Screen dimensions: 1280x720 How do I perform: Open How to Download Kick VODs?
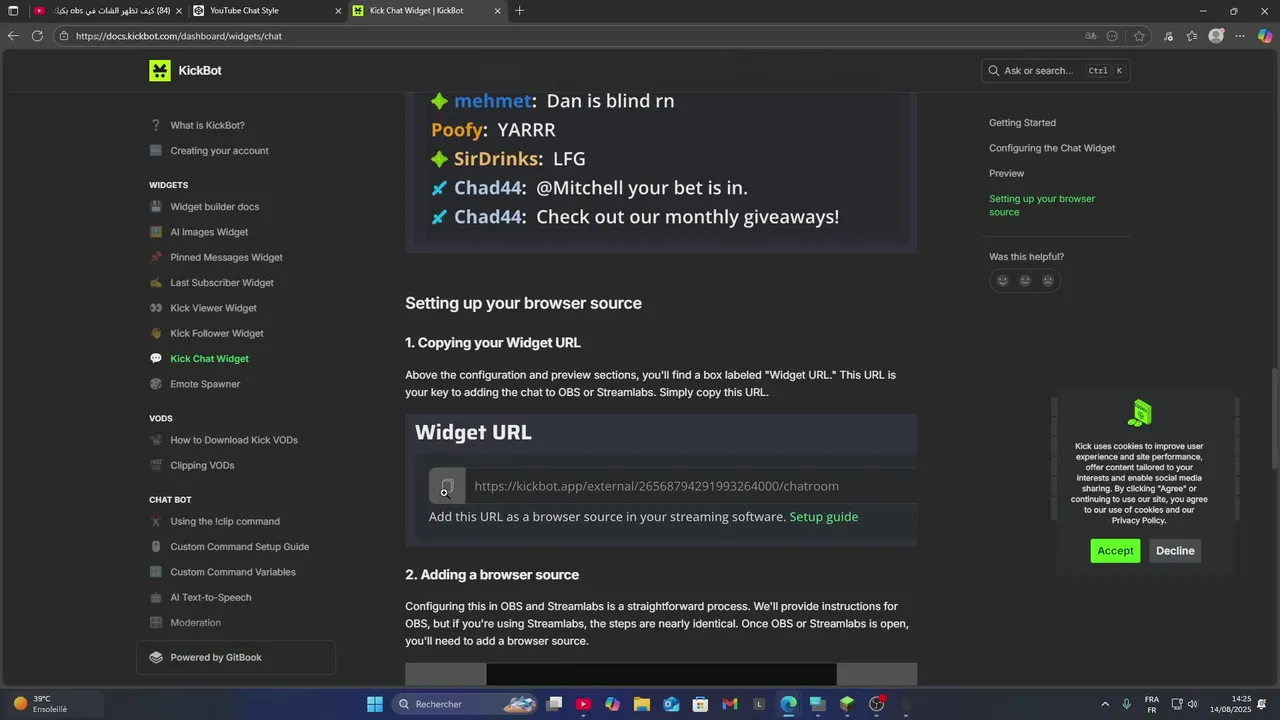pos(234,440)
